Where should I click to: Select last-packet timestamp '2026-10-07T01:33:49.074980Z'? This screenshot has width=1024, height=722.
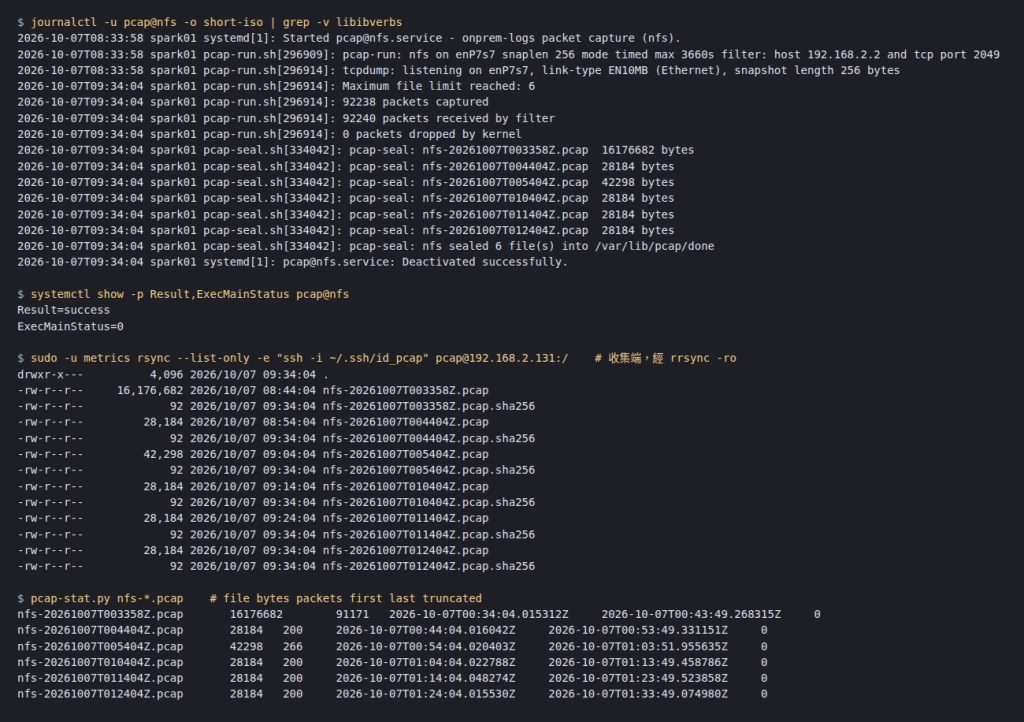[x=638, y=694]
